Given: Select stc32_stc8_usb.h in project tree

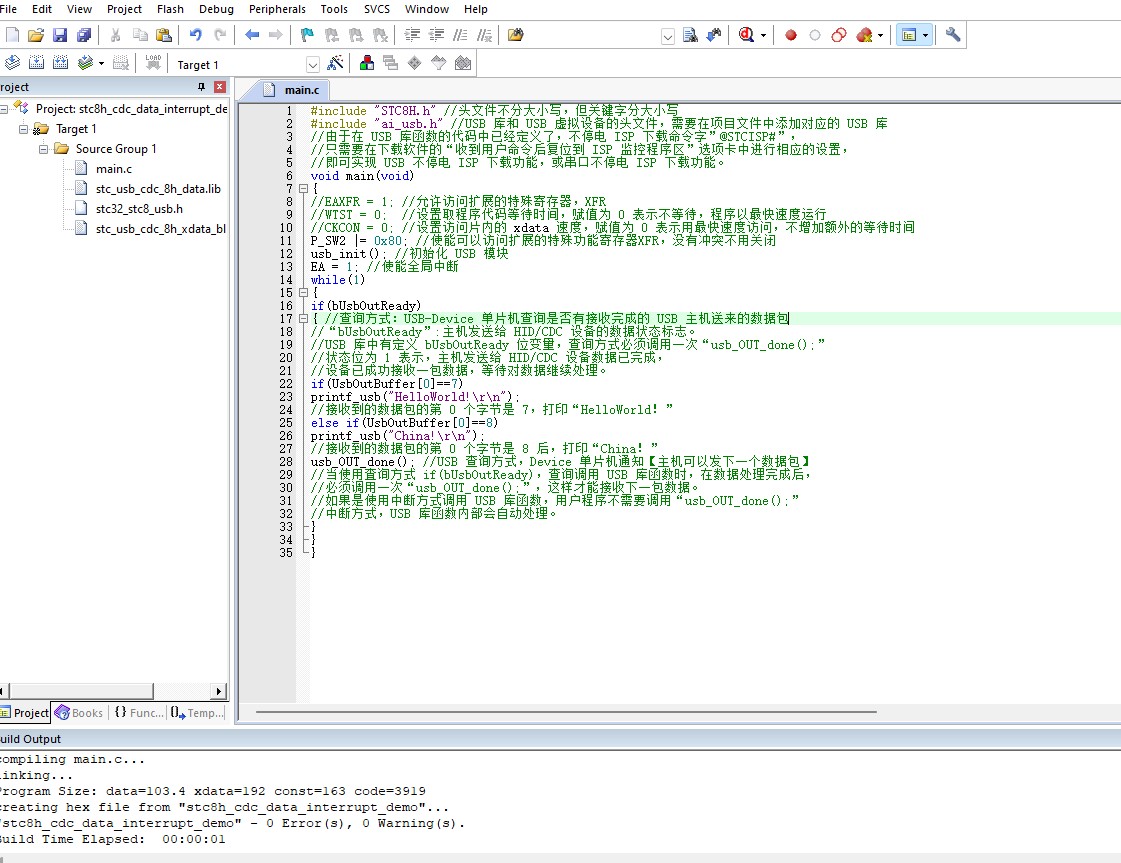Looking at the screenshot, I should tap(139, 209).
